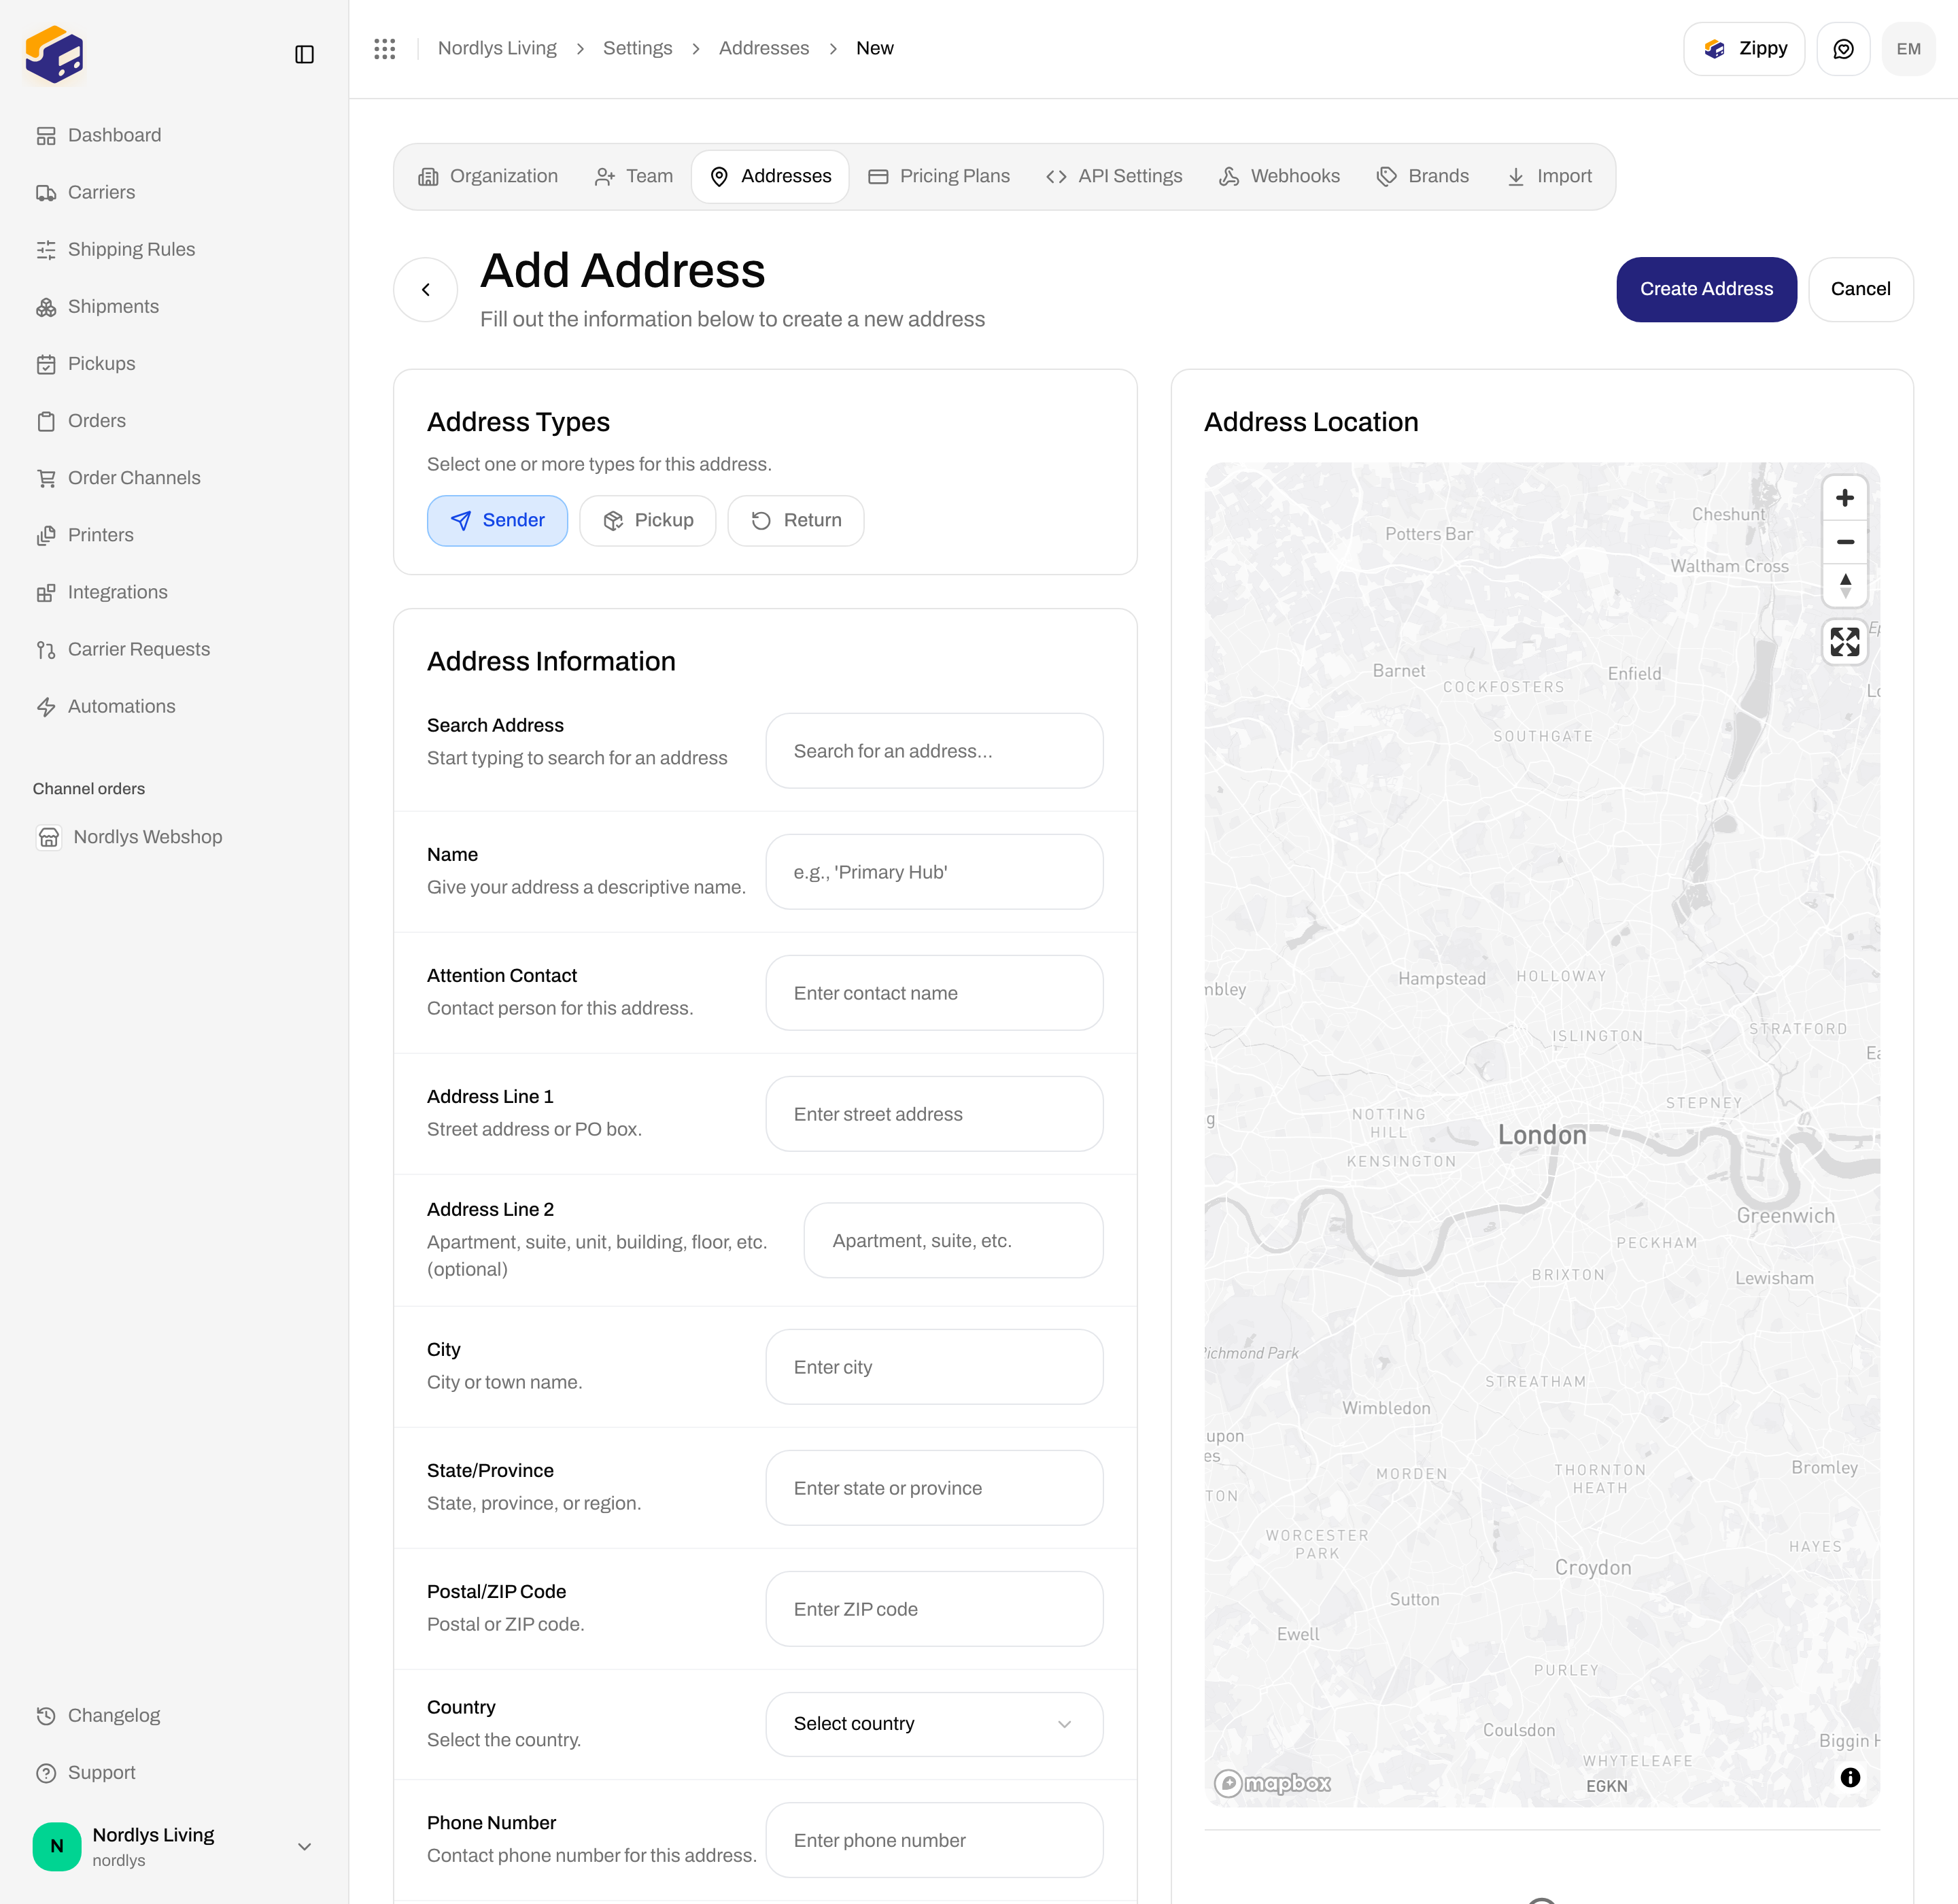Switch to the API Settings tab
Screen dimensions: 1958x1904
1114,176
